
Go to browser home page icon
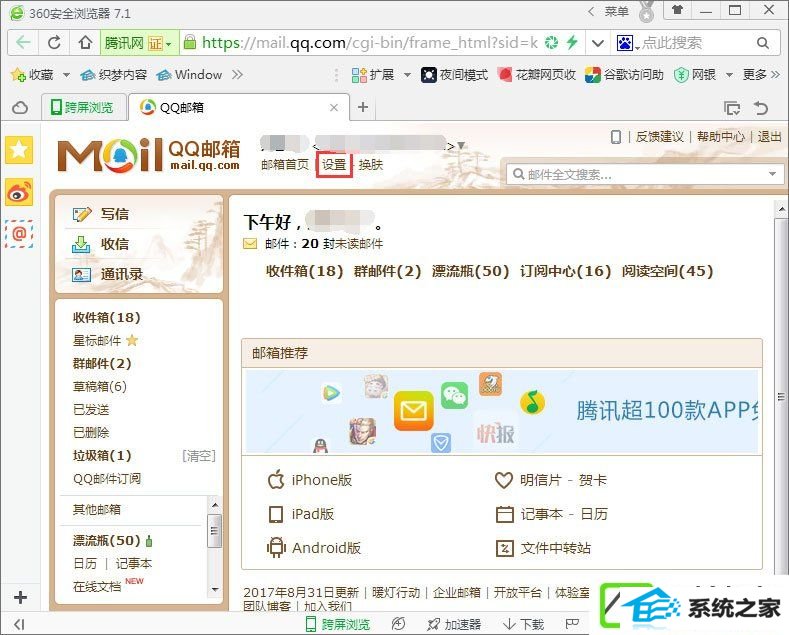85,43
